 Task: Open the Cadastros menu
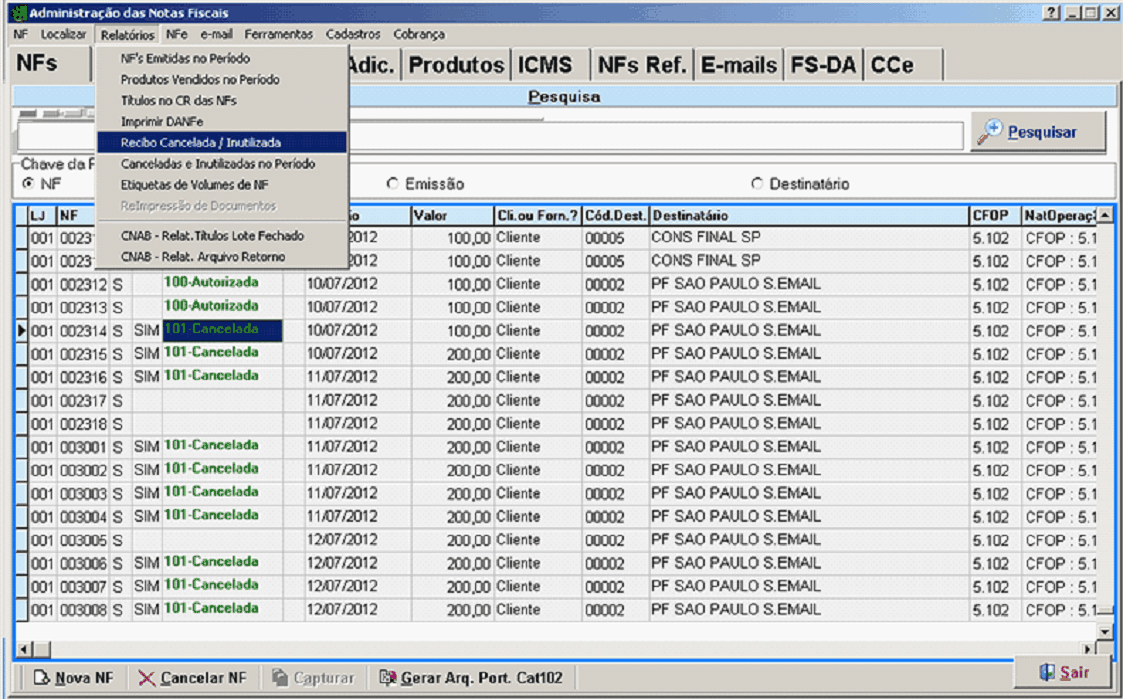[353, 34]
